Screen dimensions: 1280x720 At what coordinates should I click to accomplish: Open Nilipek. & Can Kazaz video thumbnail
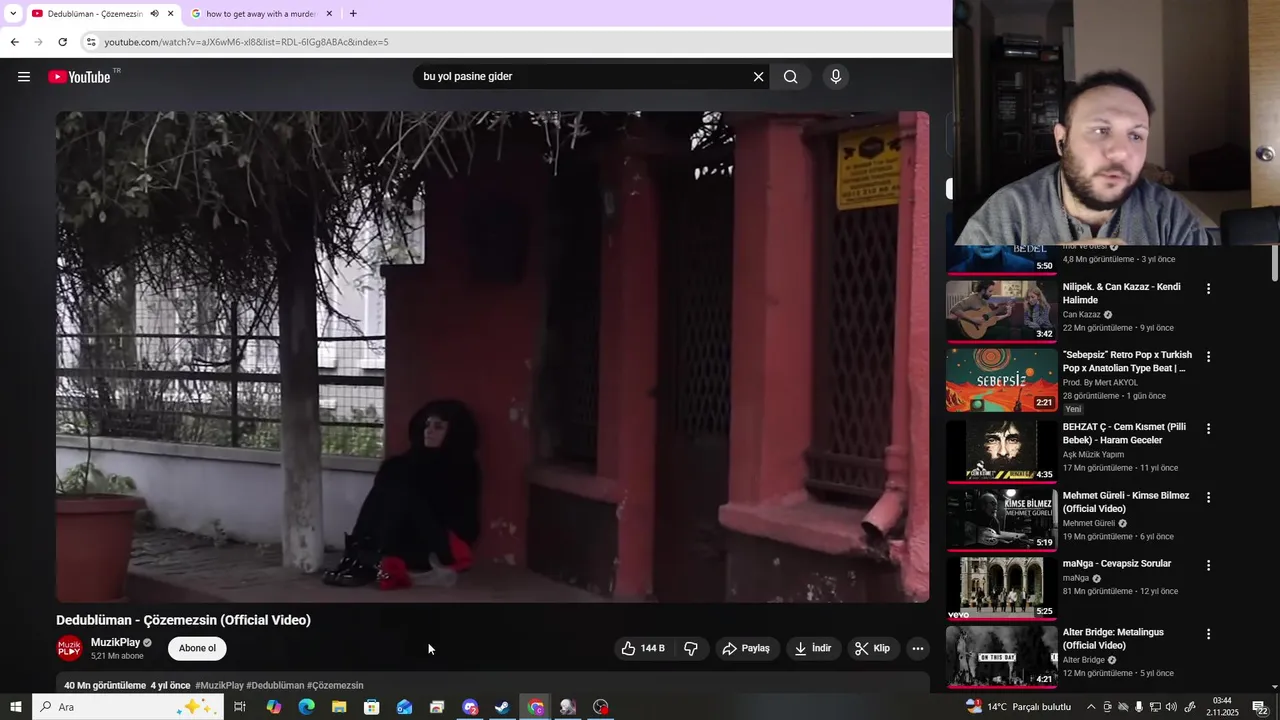click(1001, 311)
